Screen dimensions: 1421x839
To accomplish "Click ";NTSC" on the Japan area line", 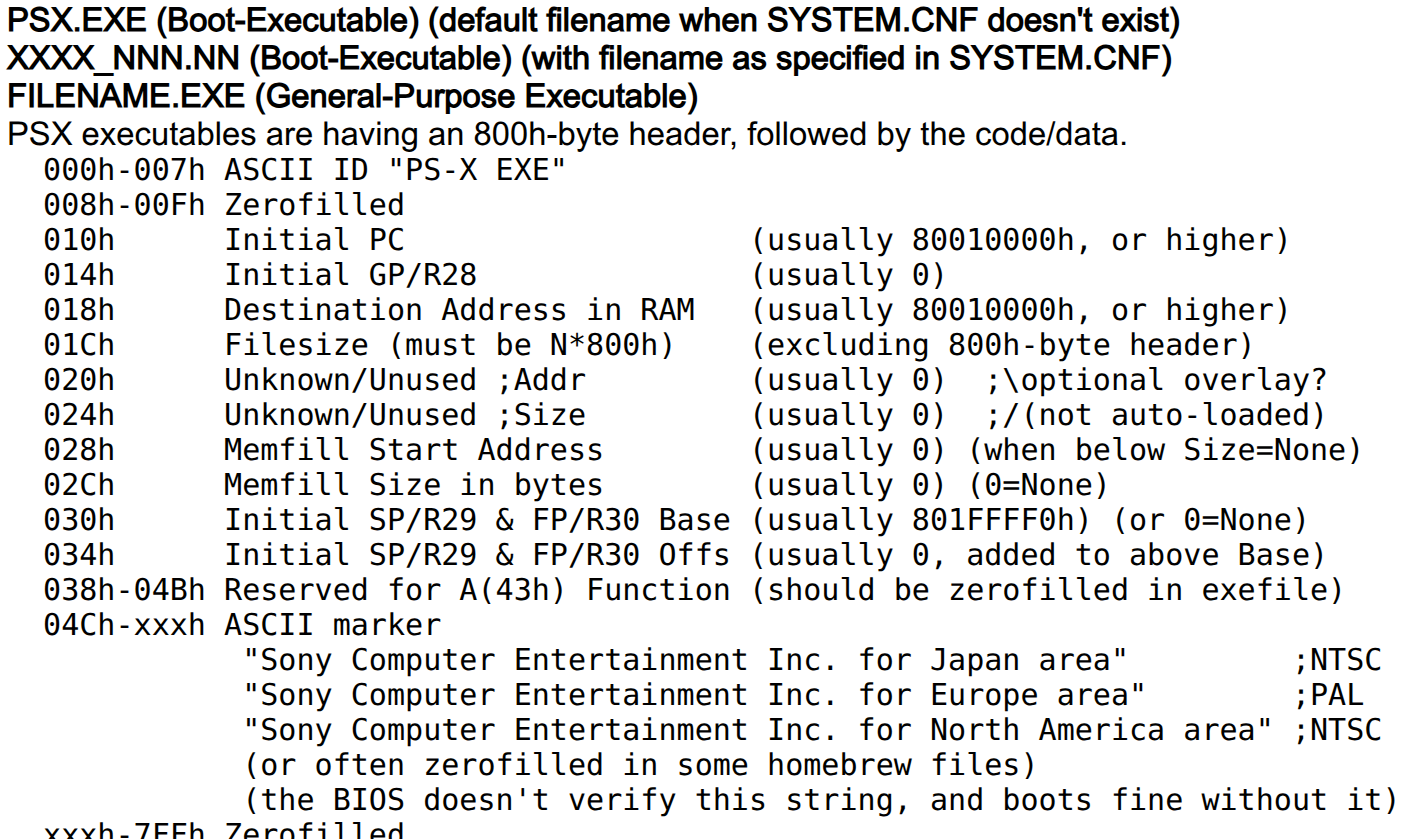I will [1336, 660].
